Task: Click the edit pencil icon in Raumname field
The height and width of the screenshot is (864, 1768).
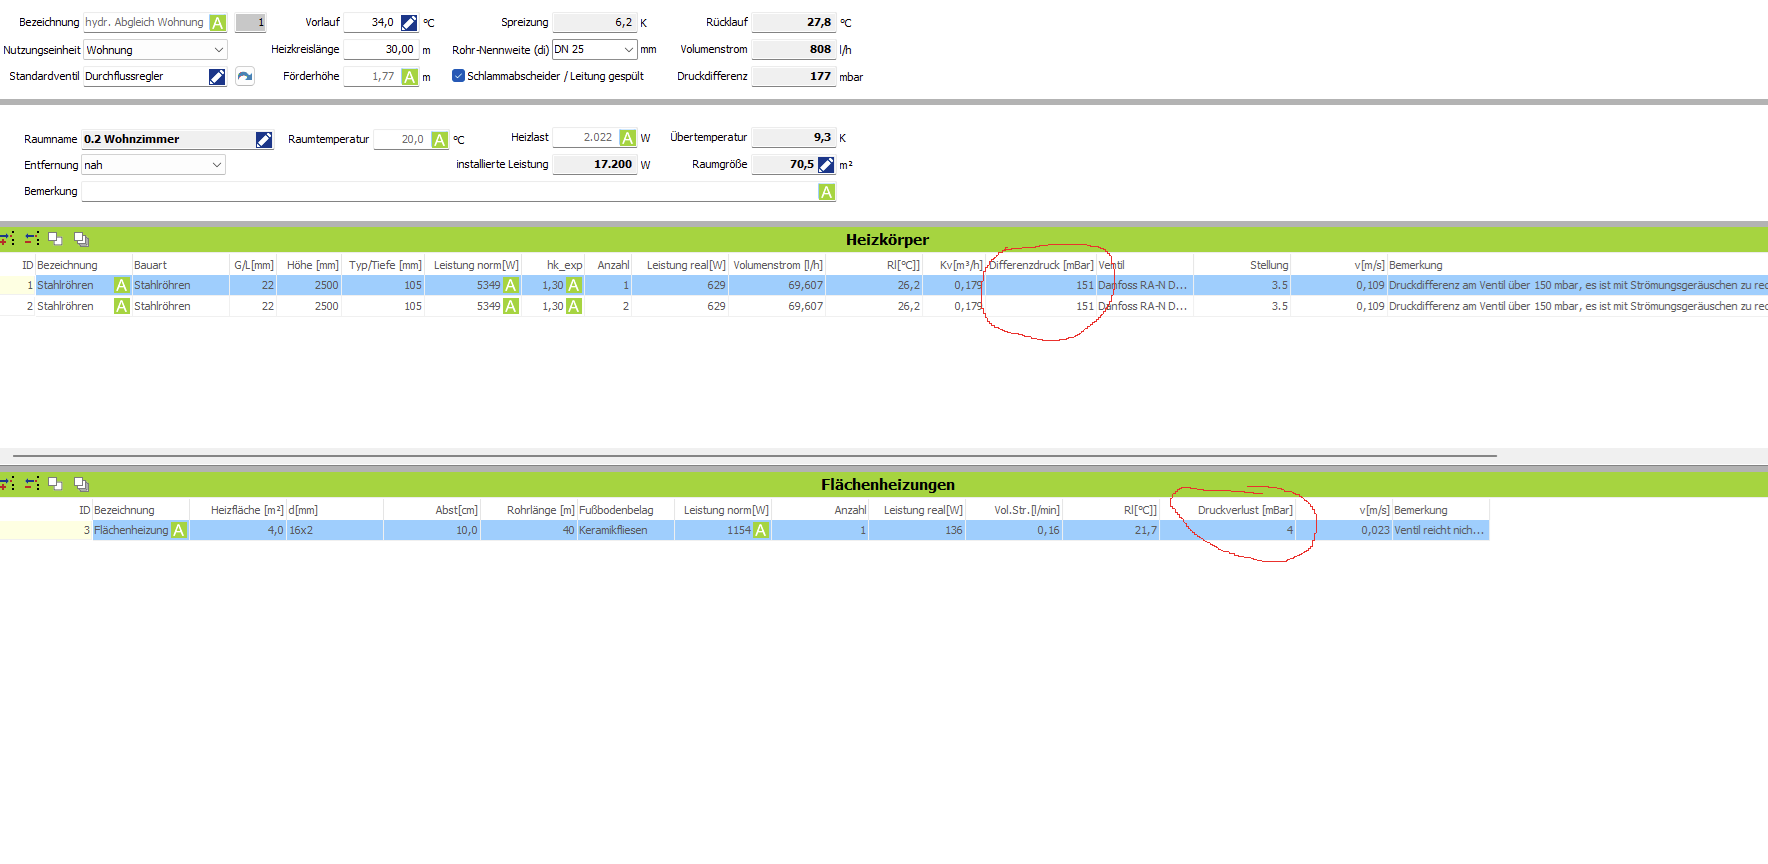Action: click(264, 140)
